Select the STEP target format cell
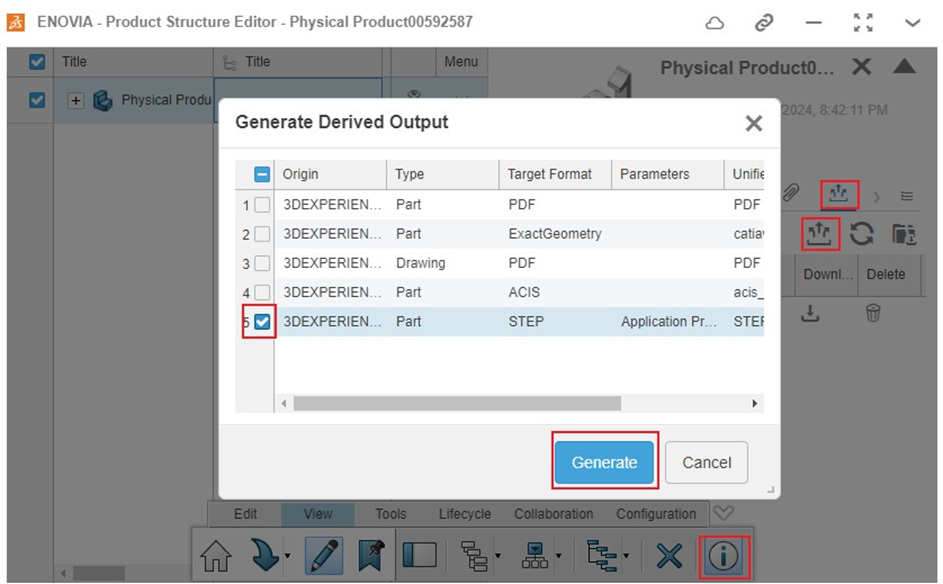The width and height of the screenshot is (943, 584). point(555,322)
